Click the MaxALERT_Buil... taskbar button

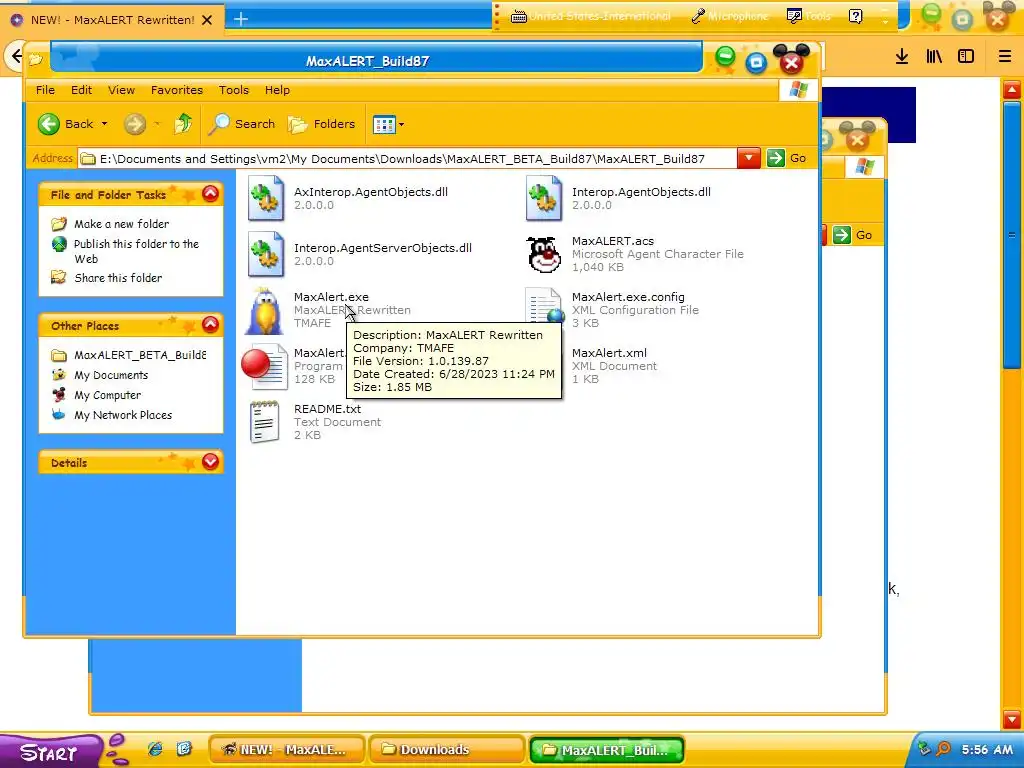click(x=607, y=750)
